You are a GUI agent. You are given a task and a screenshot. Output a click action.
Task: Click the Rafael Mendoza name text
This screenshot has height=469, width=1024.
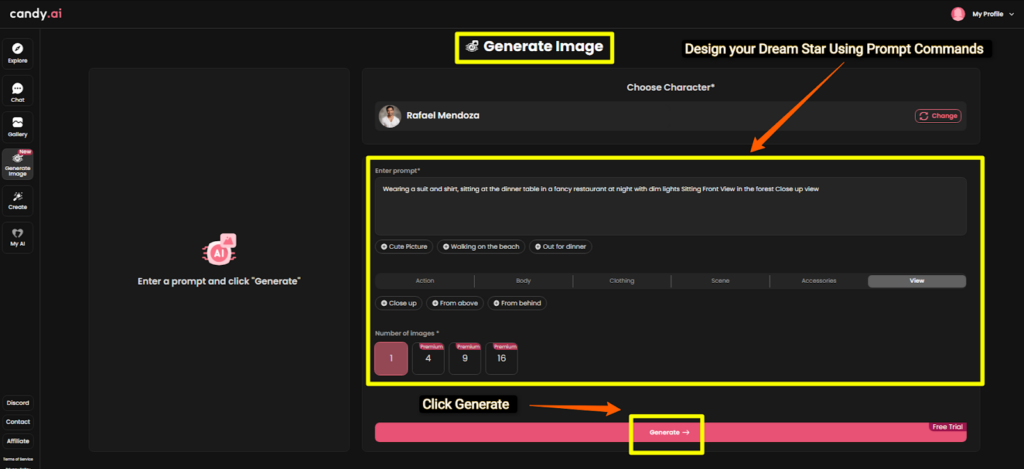click(x=443, y=116)
